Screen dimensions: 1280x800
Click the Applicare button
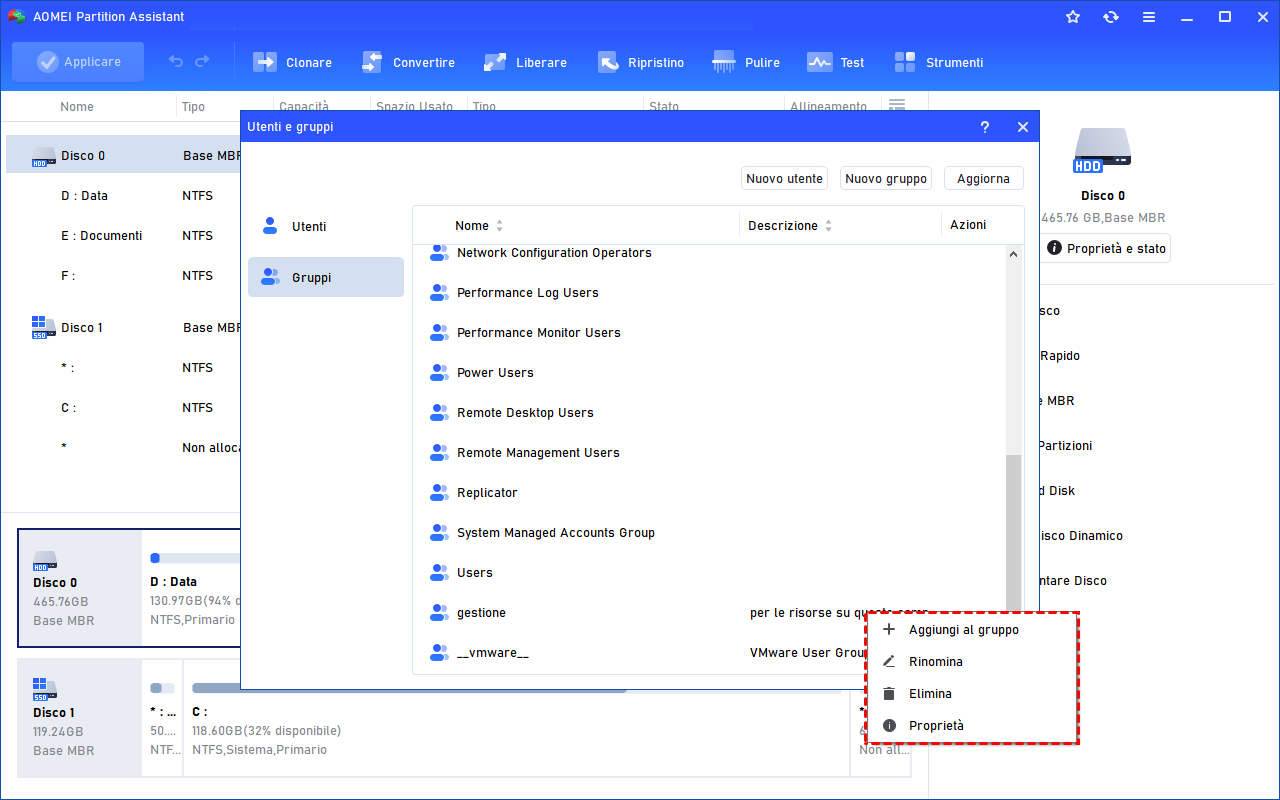78,62
